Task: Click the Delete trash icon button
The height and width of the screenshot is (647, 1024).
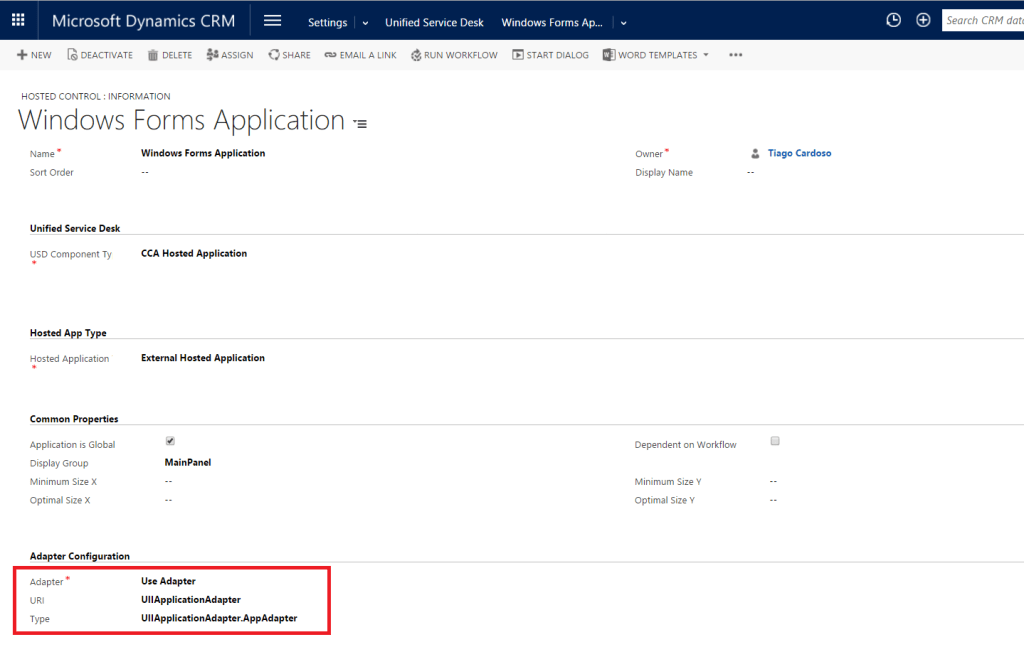Action: click(x=169, y=55)
